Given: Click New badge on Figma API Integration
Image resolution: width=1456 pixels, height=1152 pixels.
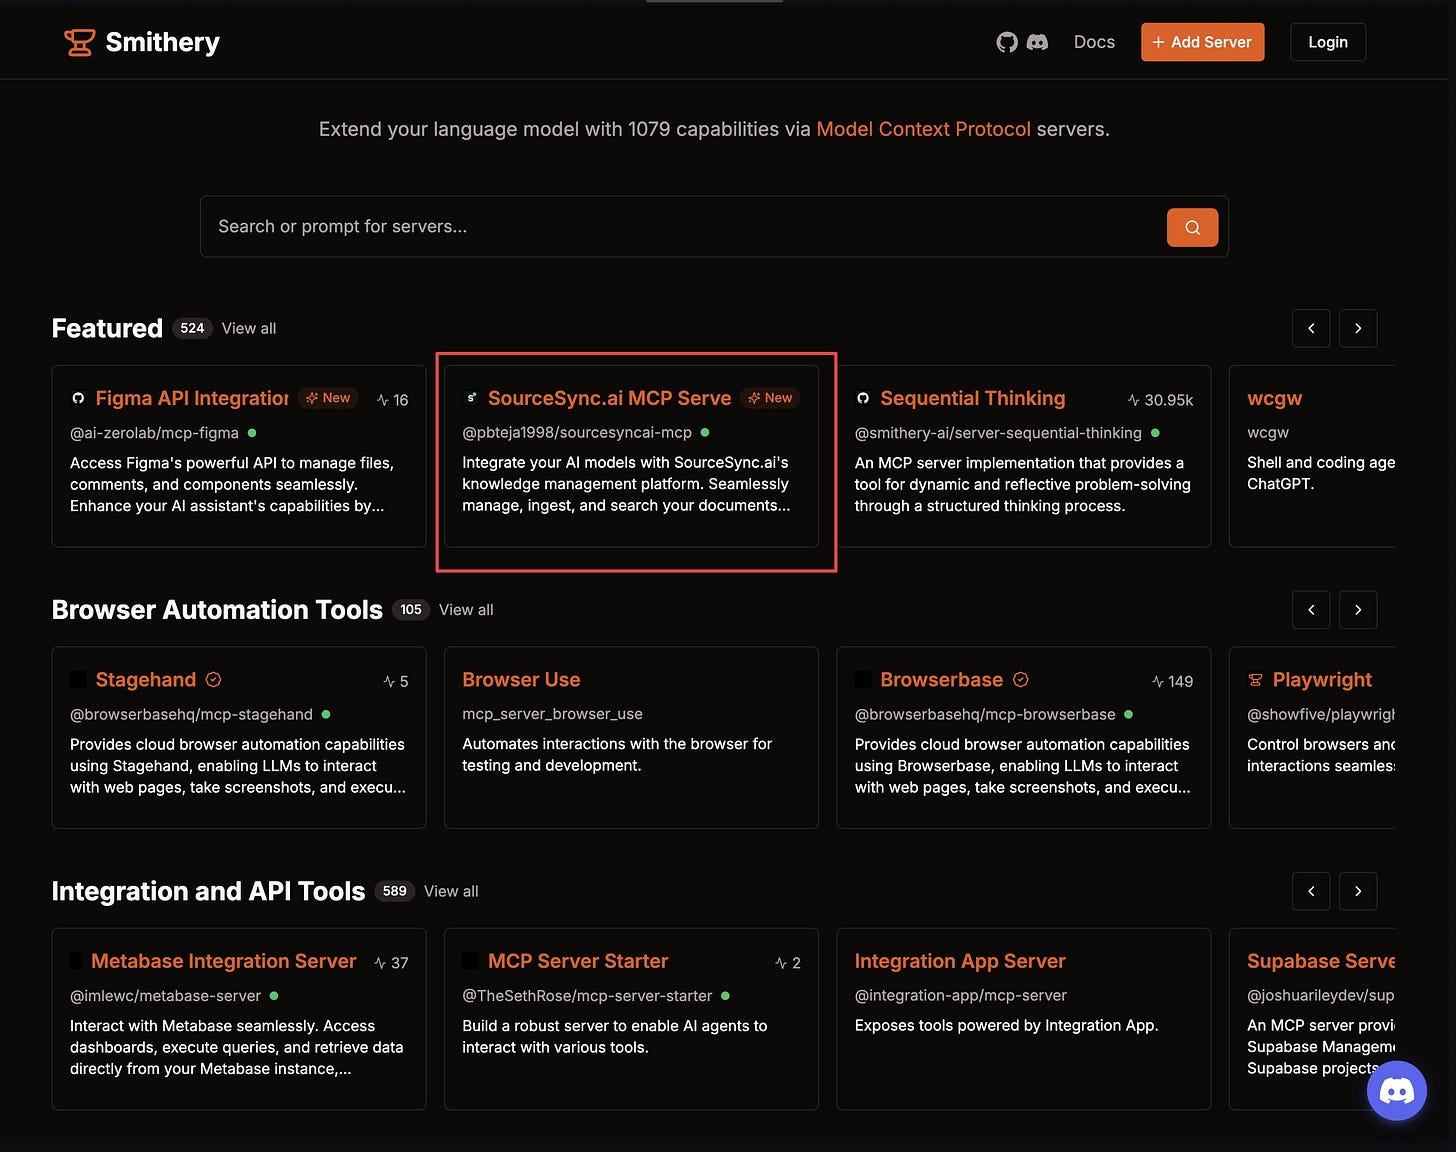Looking at the screenshot, I should [328, 398].
